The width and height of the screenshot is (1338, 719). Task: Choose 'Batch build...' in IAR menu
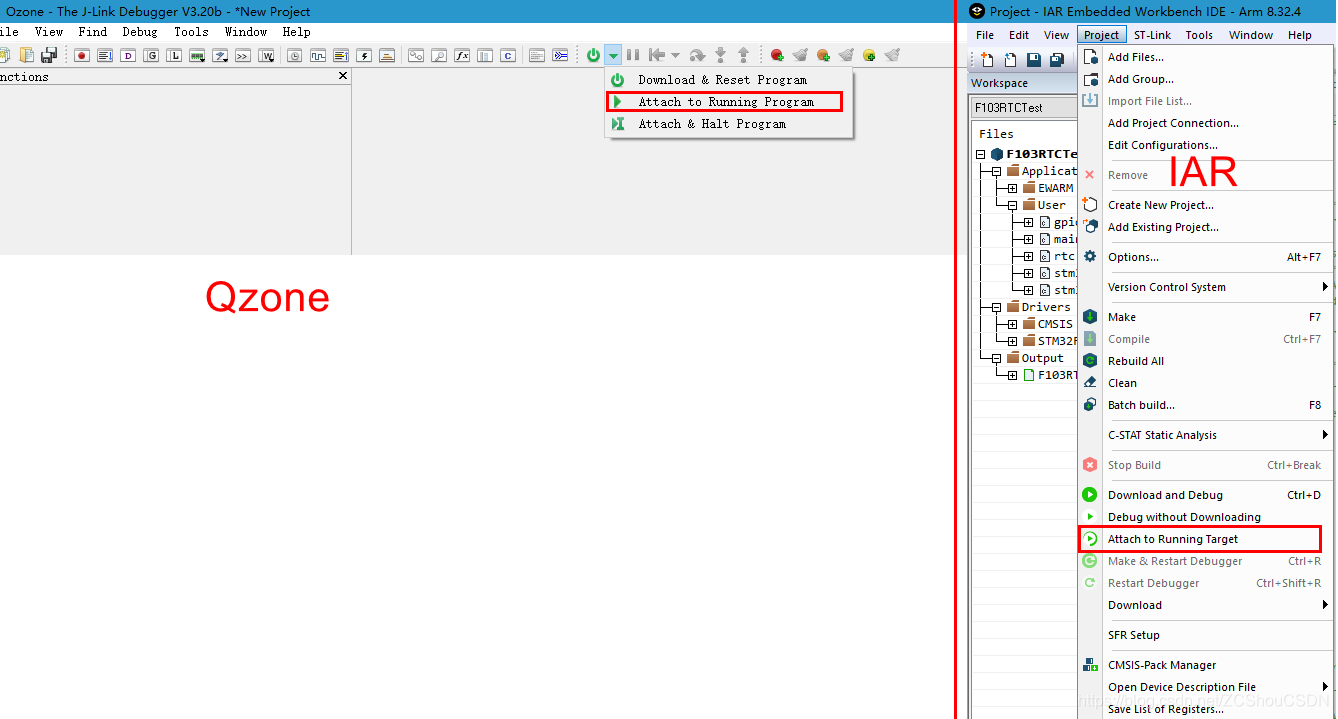click(x=1205, y=405)
